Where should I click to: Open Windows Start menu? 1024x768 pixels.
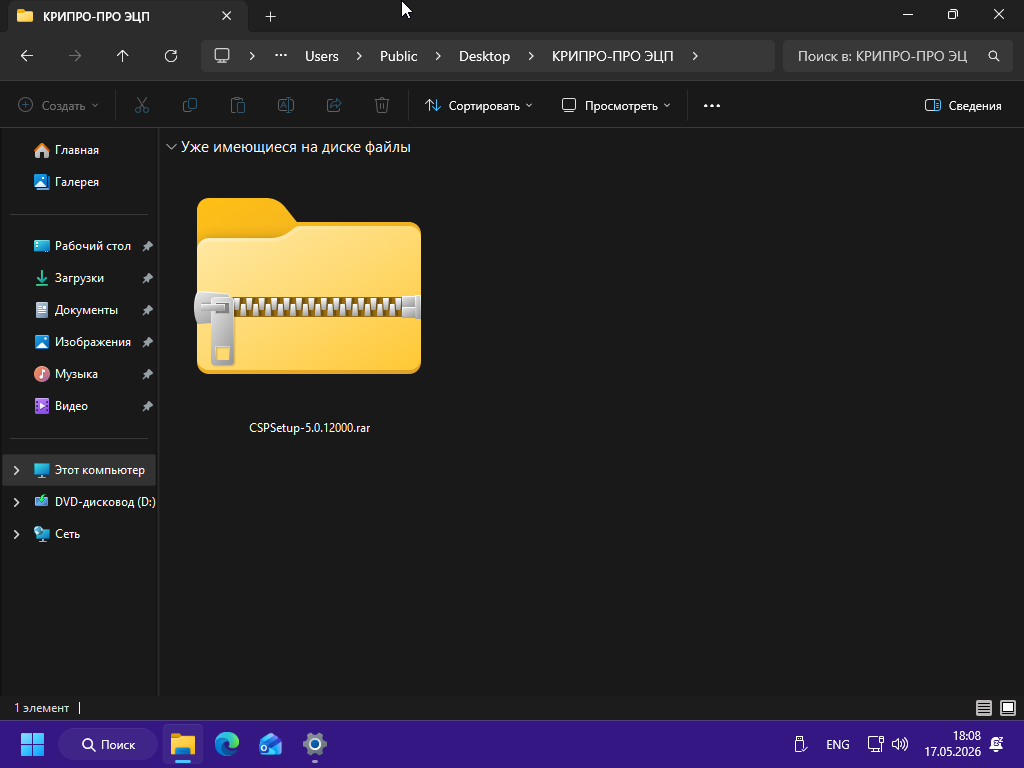click(x=32, y=744)
